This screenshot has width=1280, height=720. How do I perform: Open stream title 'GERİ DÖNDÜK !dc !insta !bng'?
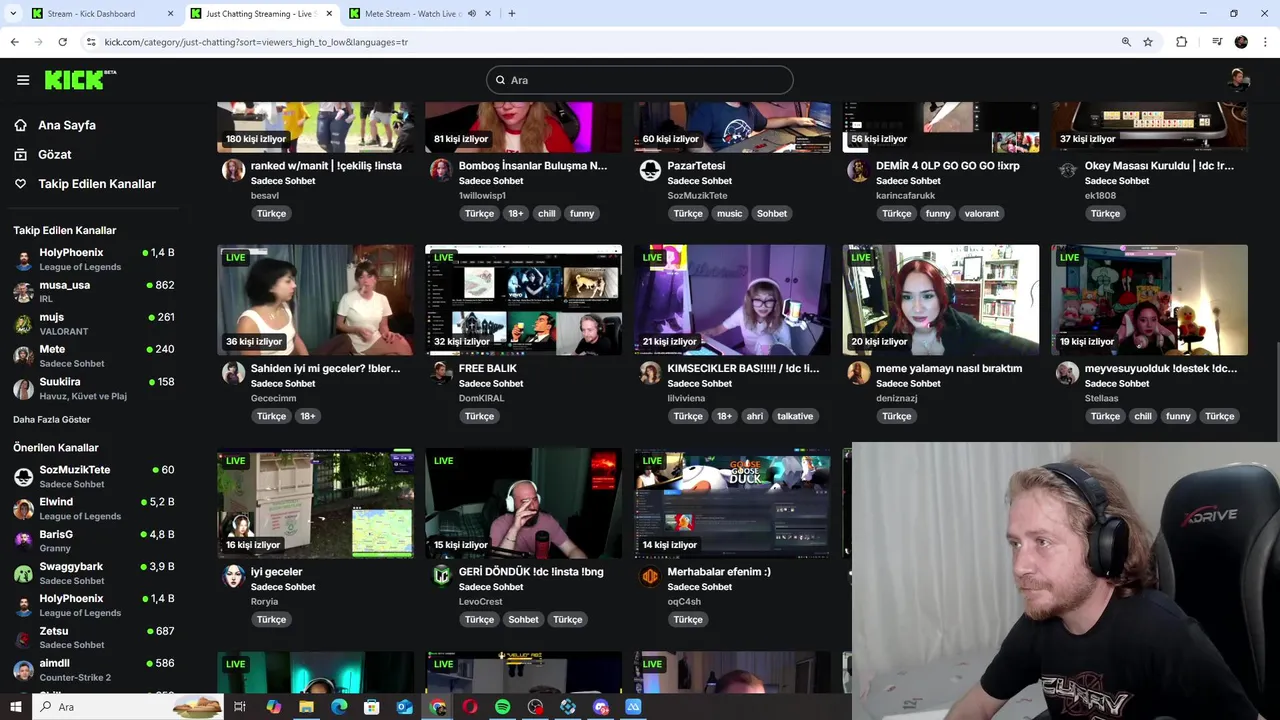pos(531,572)
